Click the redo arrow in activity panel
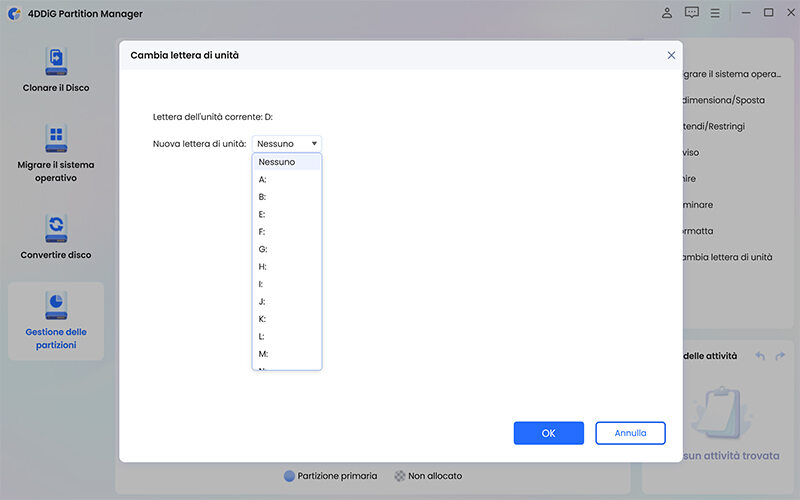Screen dimensions: 800x500 pyautogui.click(x=780, y=356)
